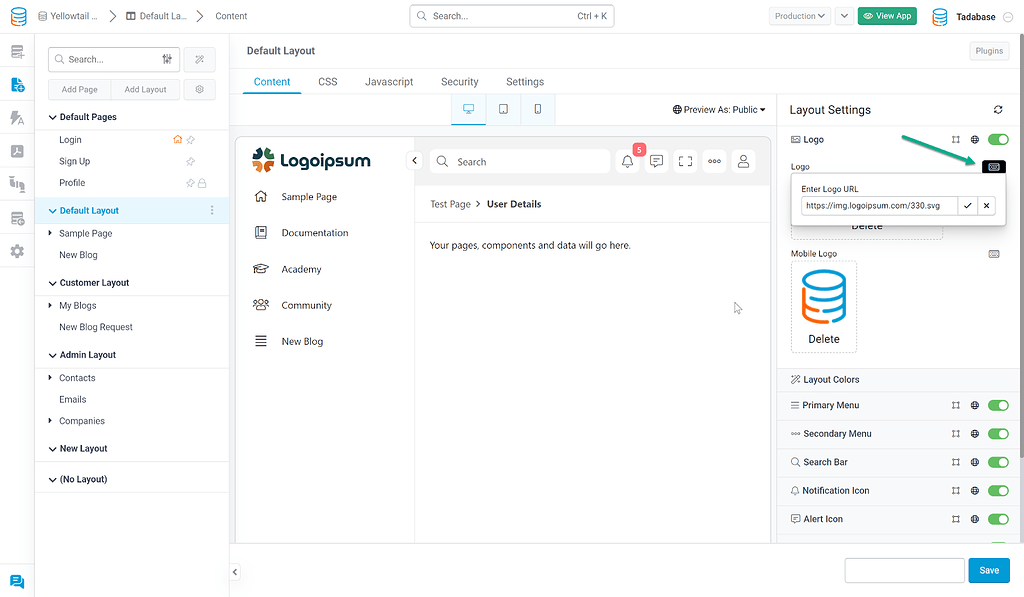
Task: Click the Logo row globe icon
Action: [x=975, y=140]
